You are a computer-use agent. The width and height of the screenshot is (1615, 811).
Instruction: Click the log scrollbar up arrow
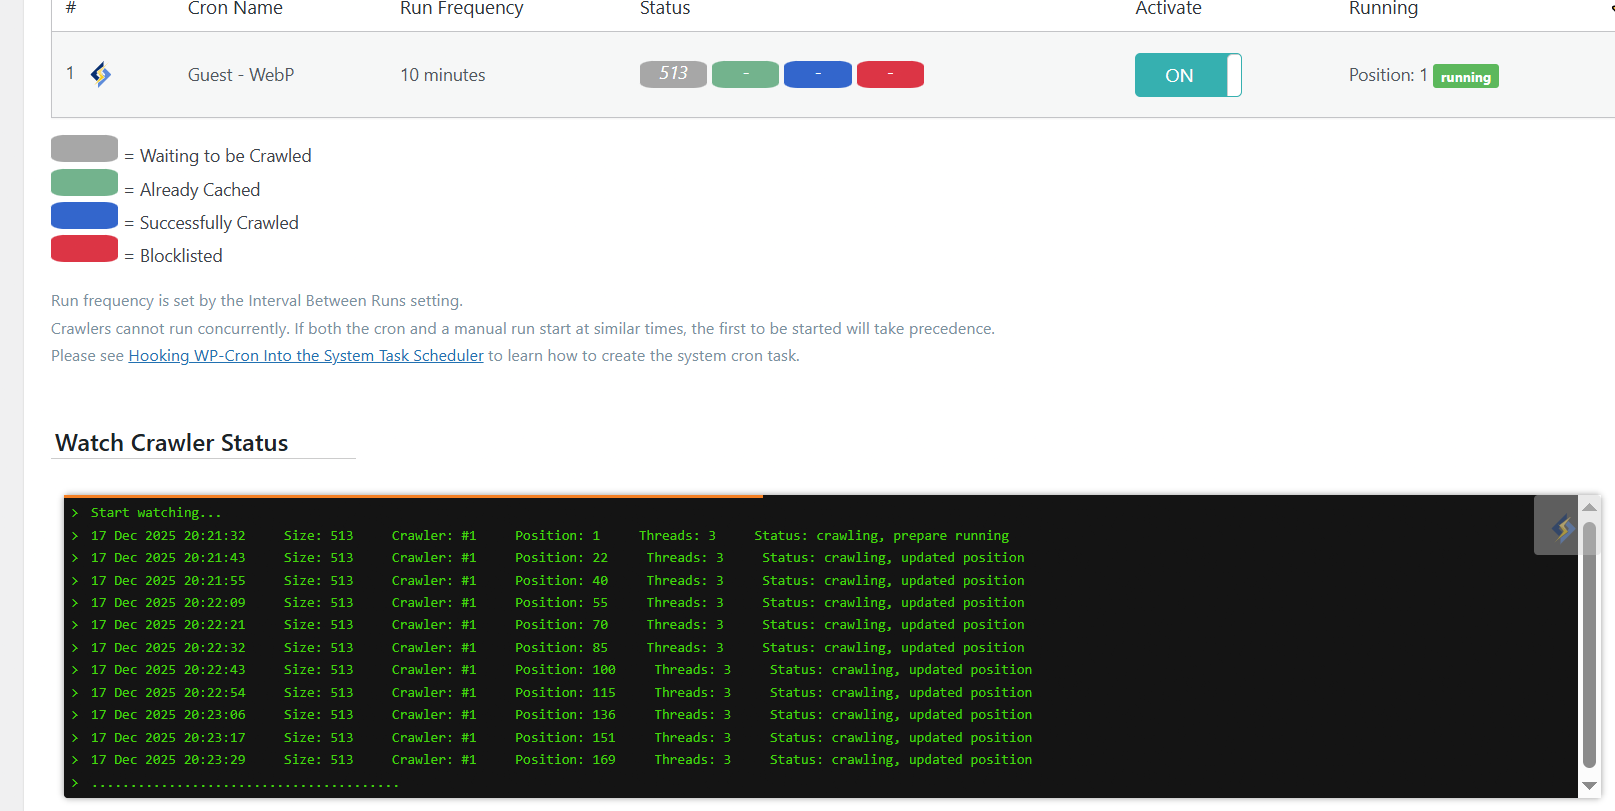tap(1589, 507)
